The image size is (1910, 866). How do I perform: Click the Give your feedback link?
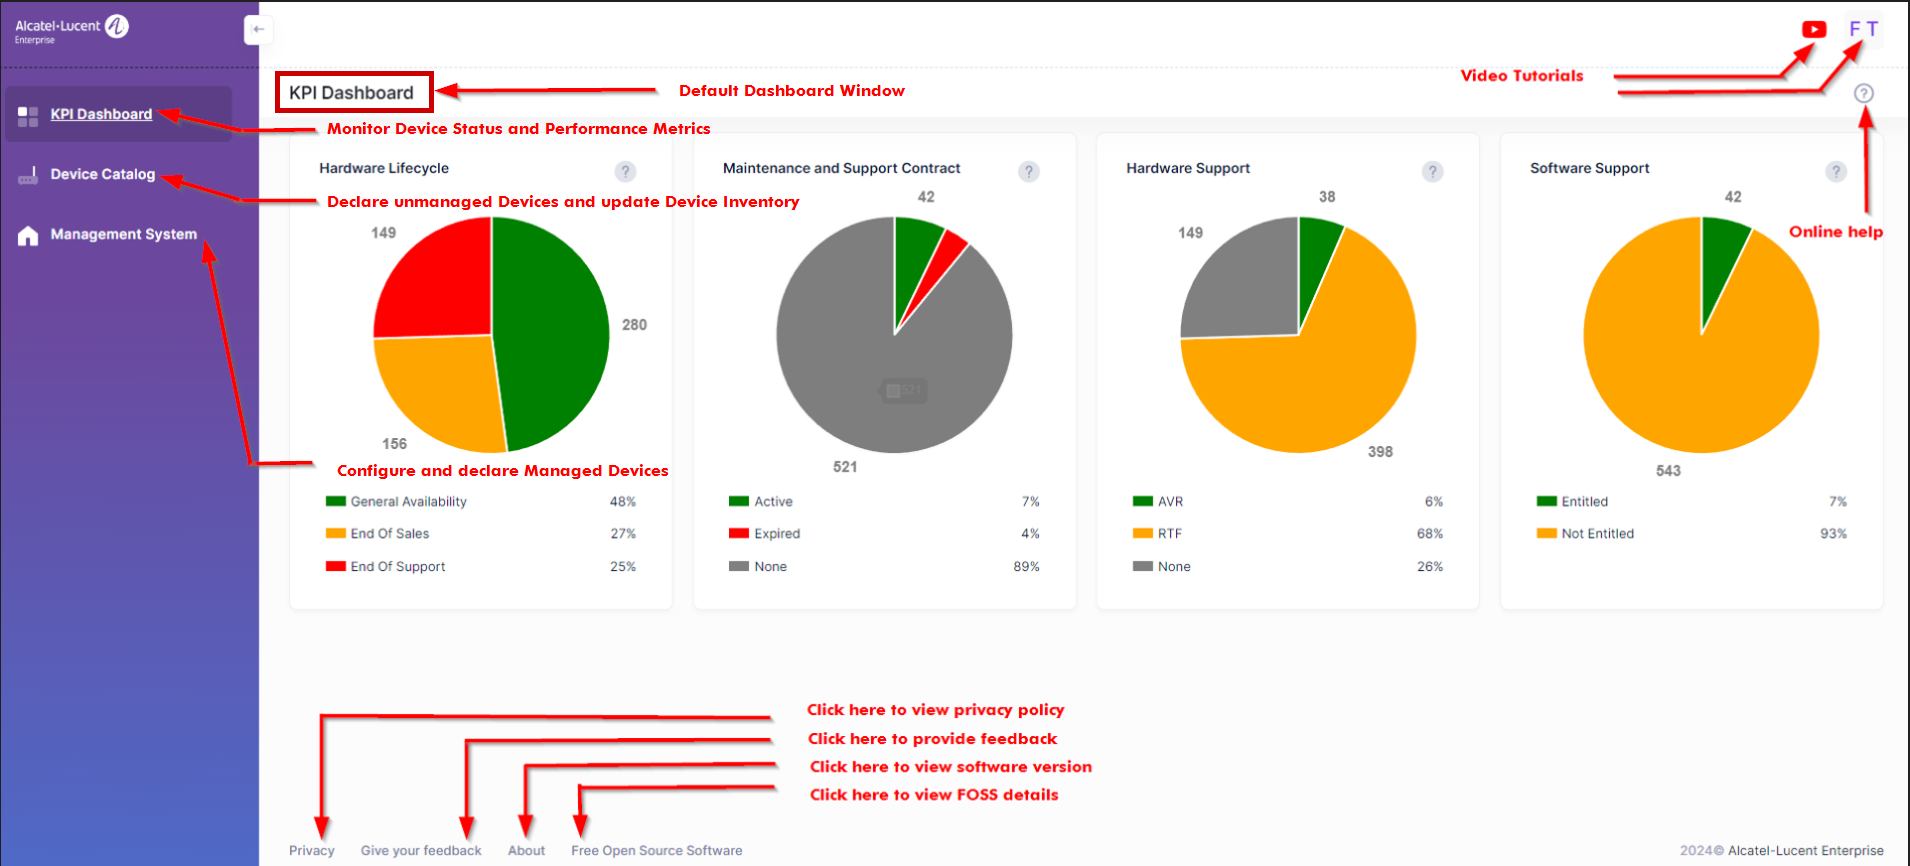coord(421,850)
